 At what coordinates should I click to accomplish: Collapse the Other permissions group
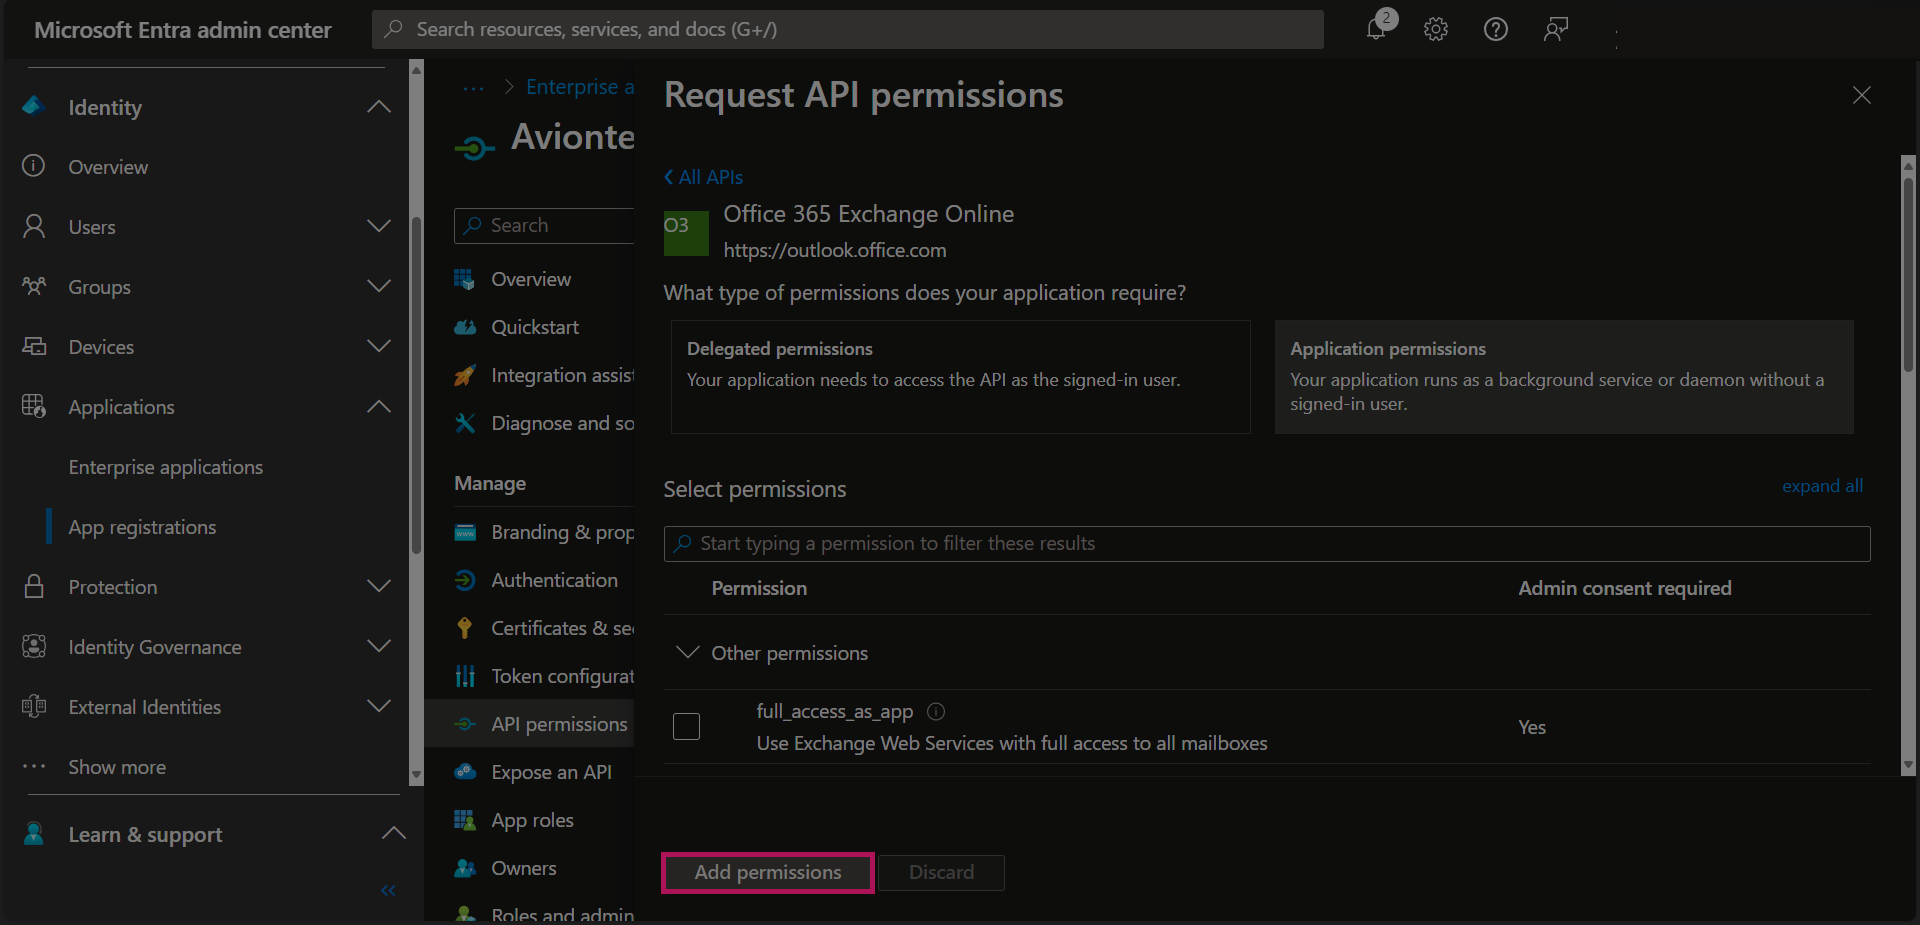(688, 653)
